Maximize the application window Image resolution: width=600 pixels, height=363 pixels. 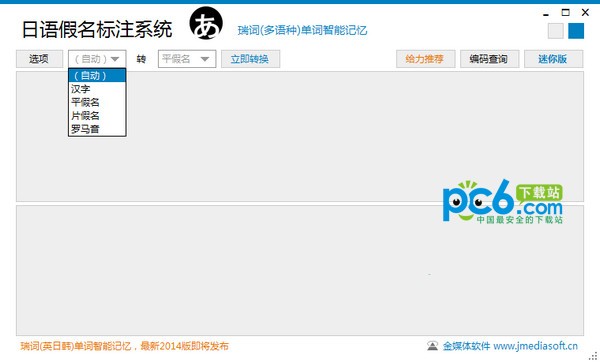[x=566, y=13]
